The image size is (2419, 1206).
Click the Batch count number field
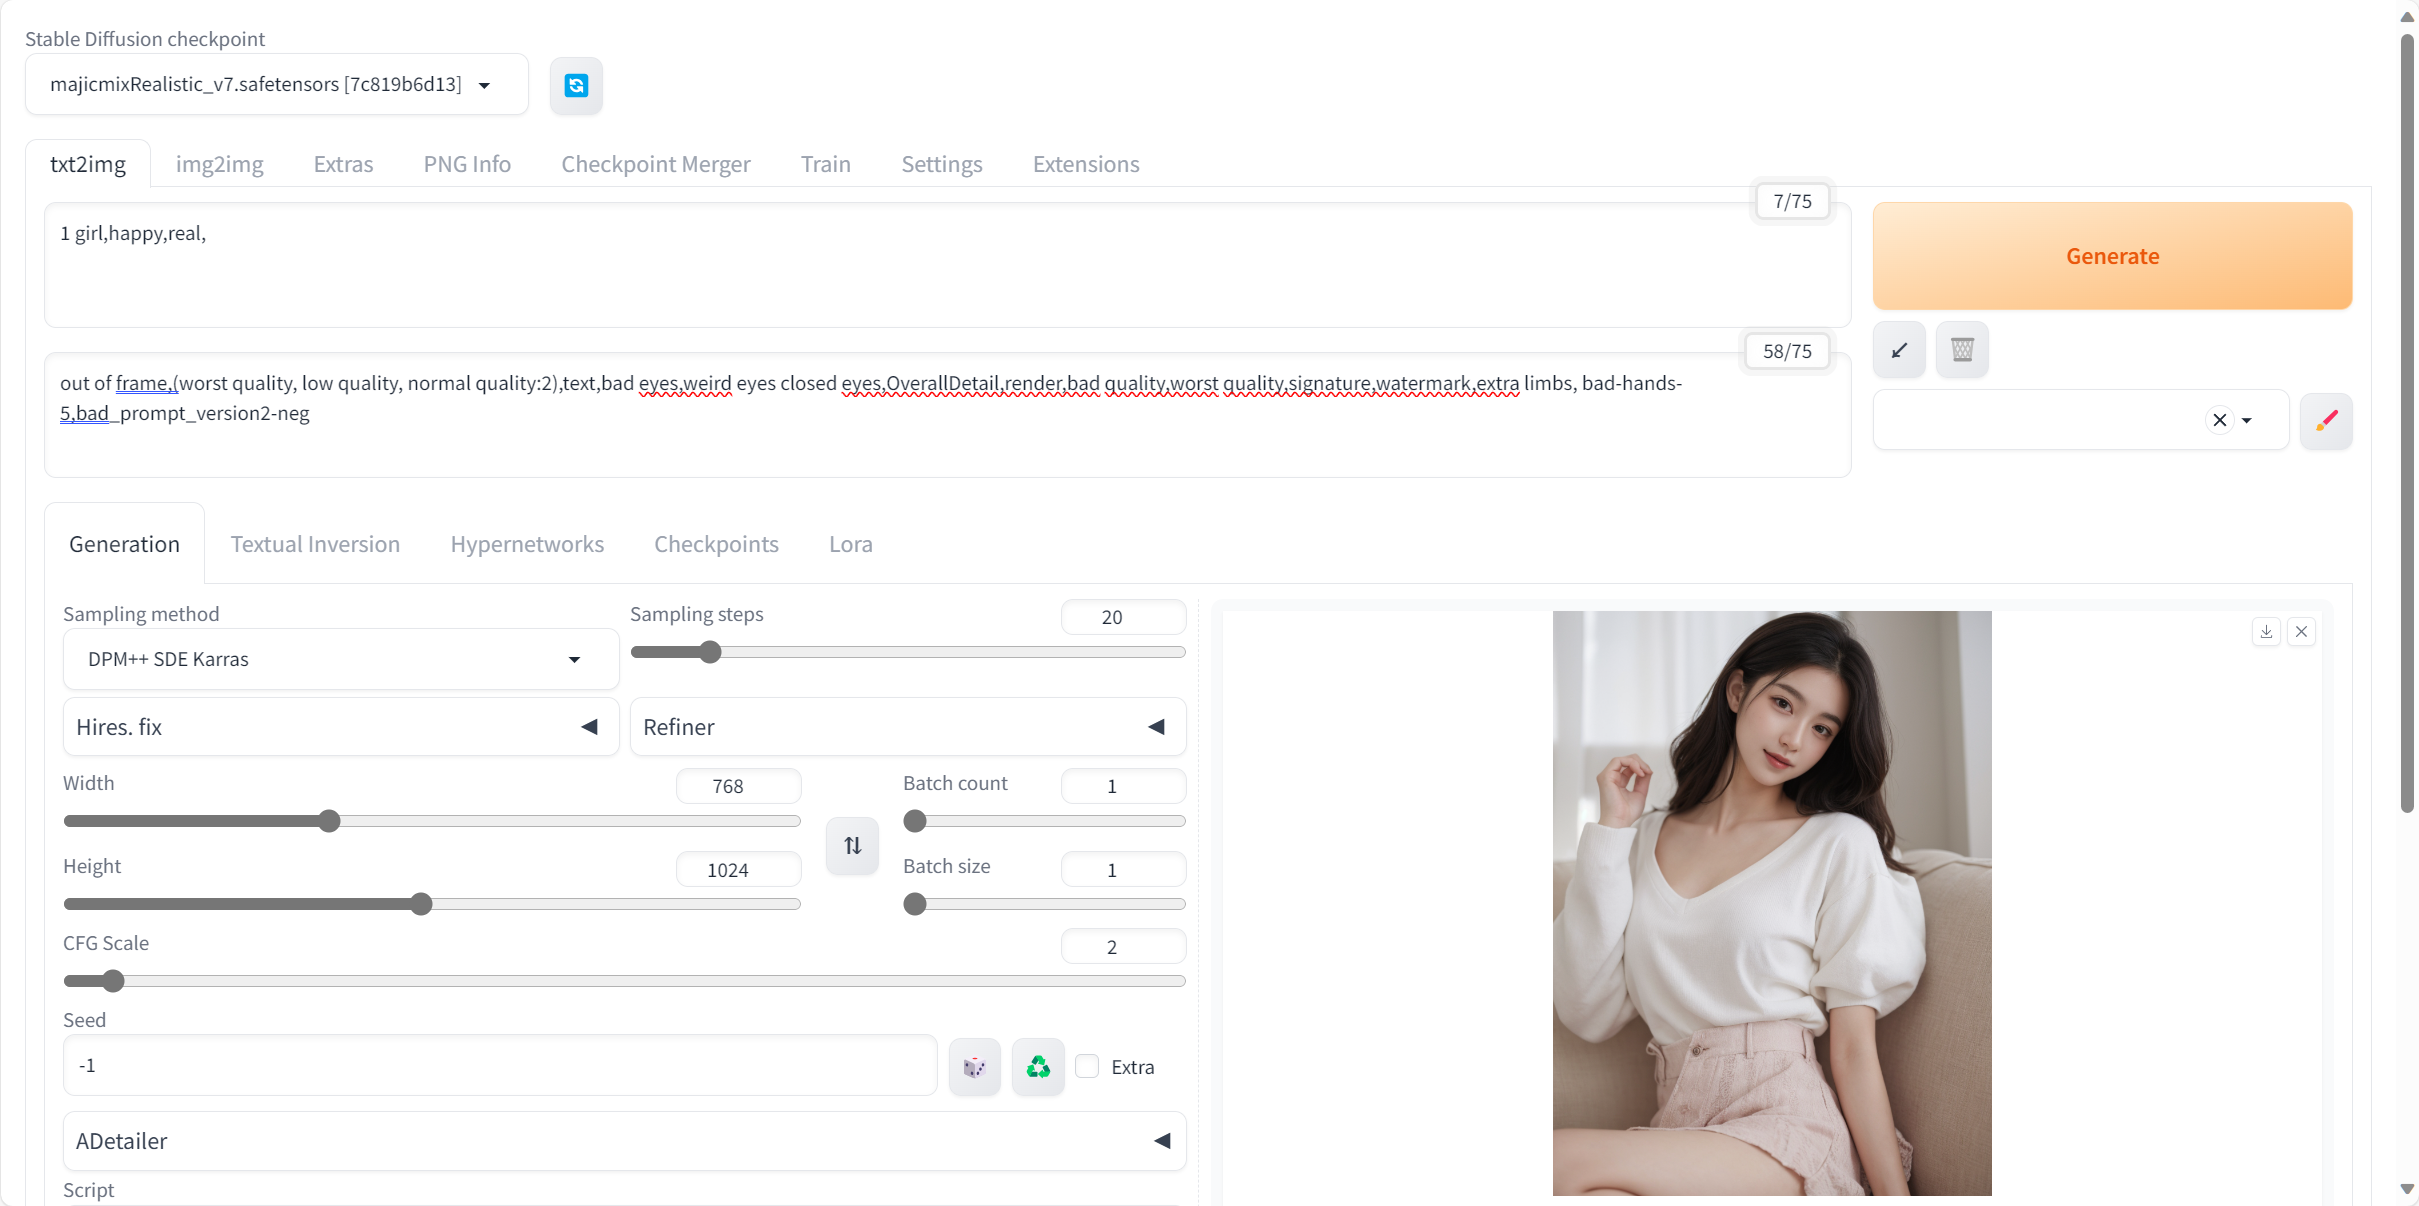(x=1123, y=786)
